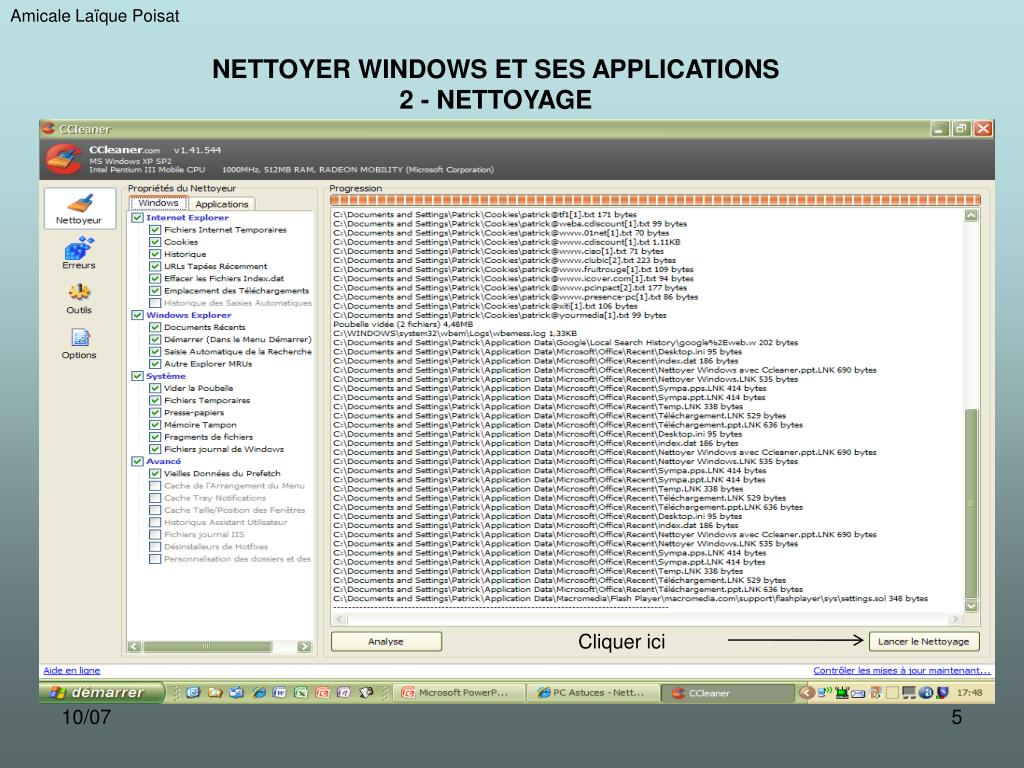Switch to the Windows tab
Viewport: 1024px width, 768px height.
click(x=159, y=203)
